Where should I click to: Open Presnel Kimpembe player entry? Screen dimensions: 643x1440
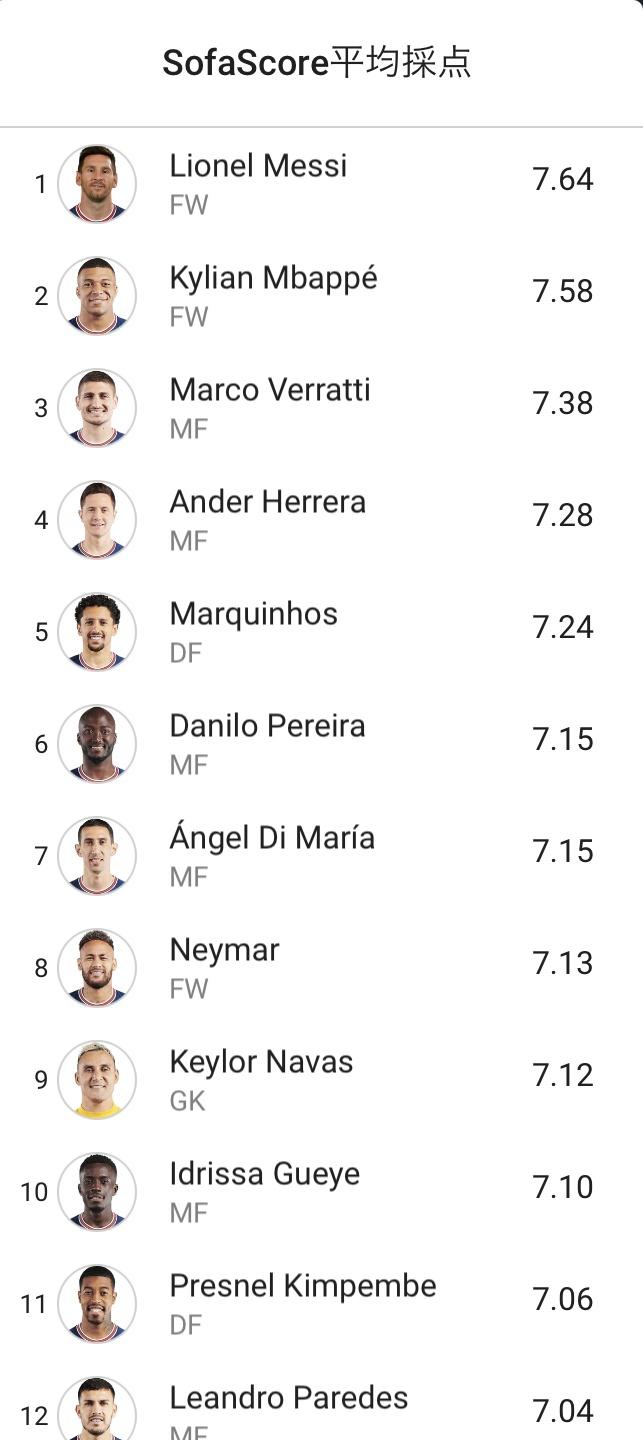[321, 1303]
